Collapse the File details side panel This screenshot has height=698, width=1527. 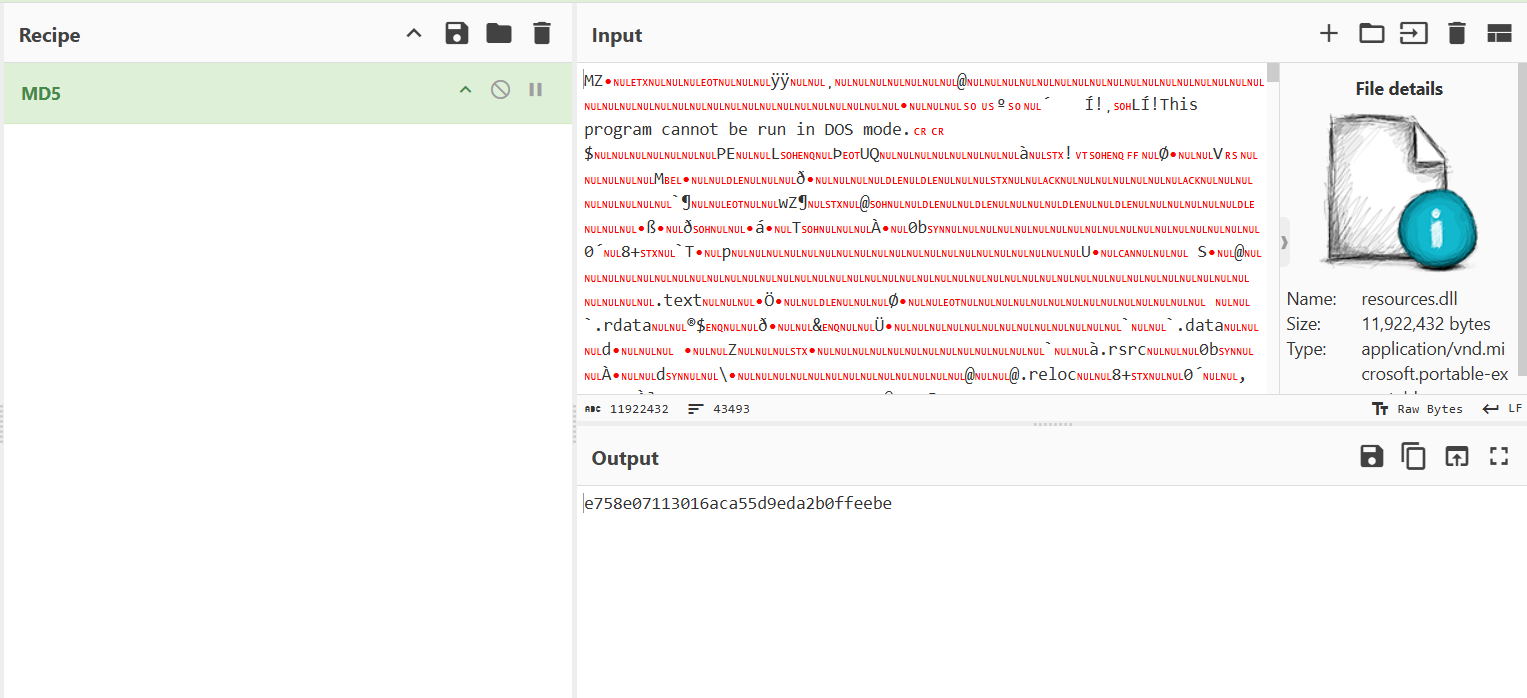[1284, 242]
